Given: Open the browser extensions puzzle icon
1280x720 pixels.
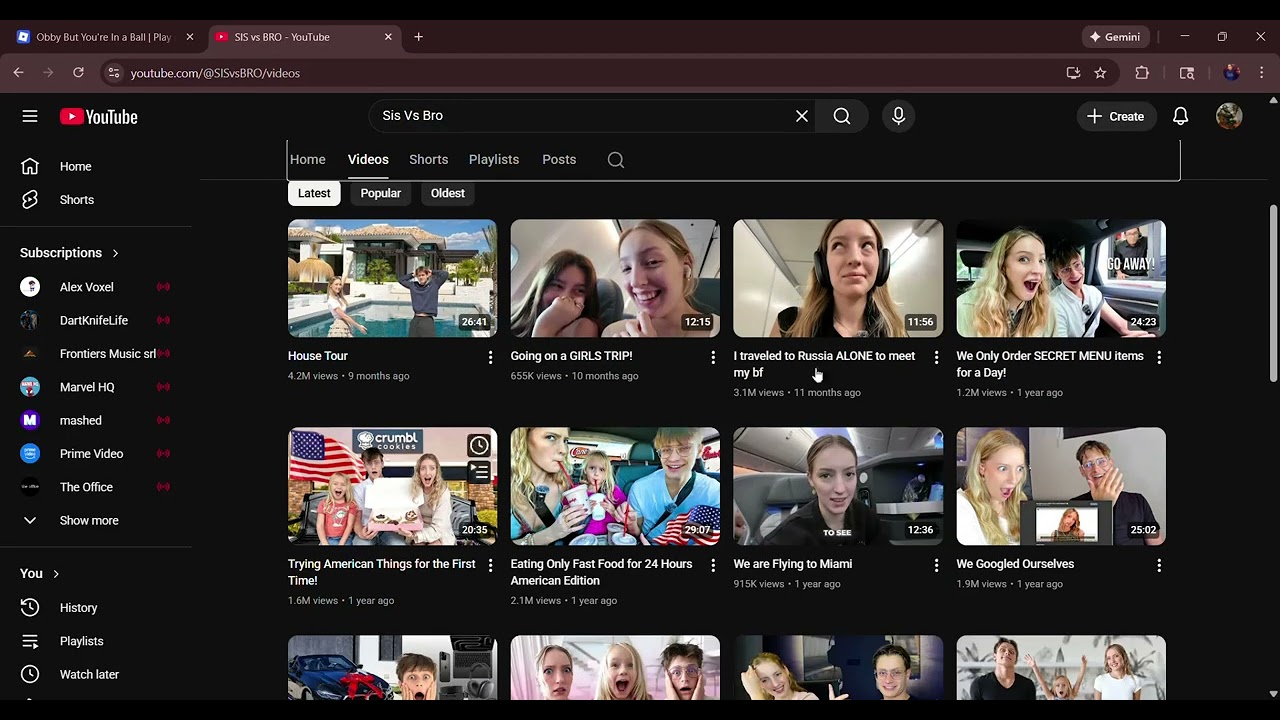Looking at the screenshot, I should coord(1142,73).
